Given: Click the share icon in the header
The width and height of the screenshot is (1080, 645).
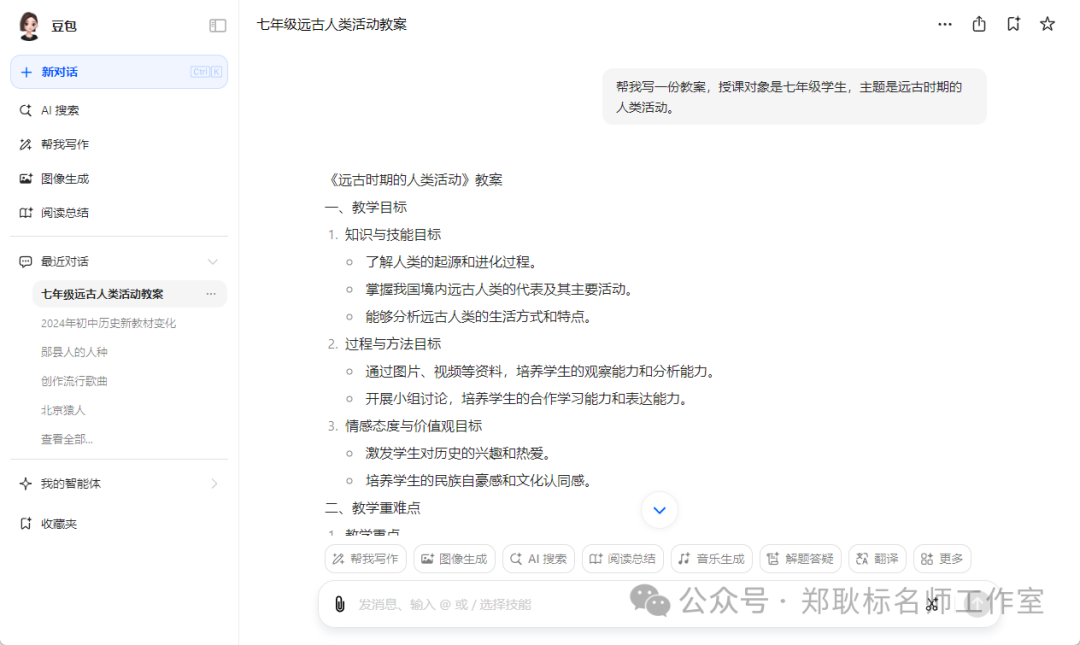Looking at the screenshot, I should coord(979,24).
